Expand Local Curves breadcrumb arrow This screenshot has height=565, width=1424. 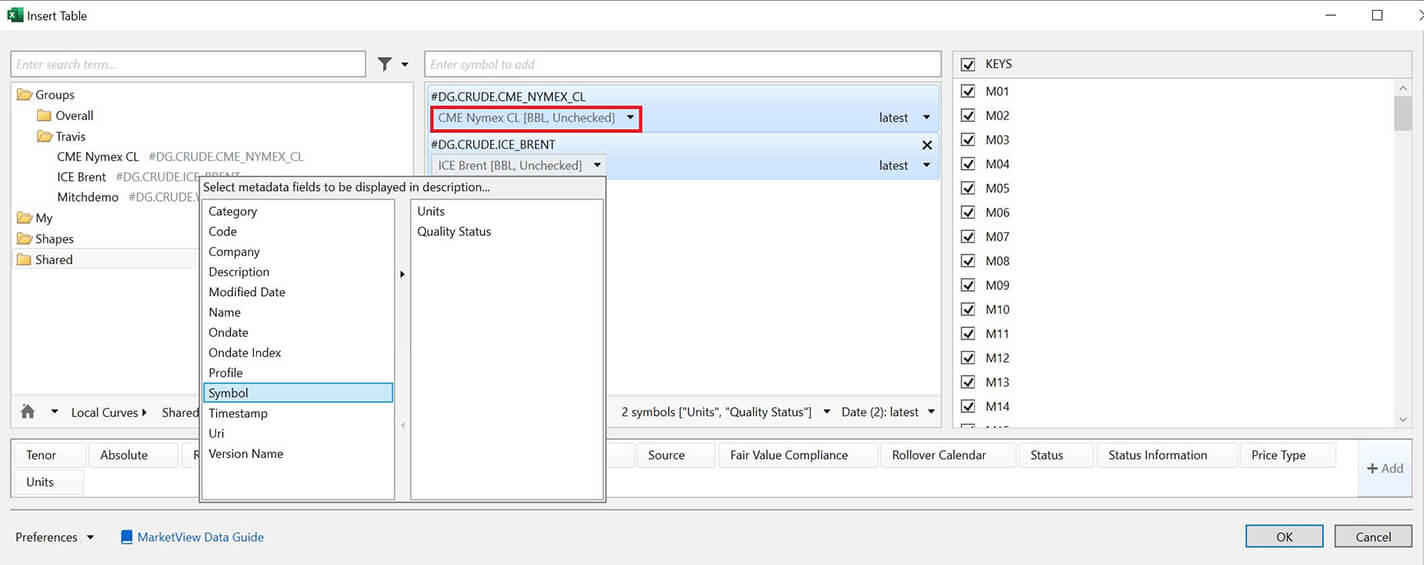(145, 413)
